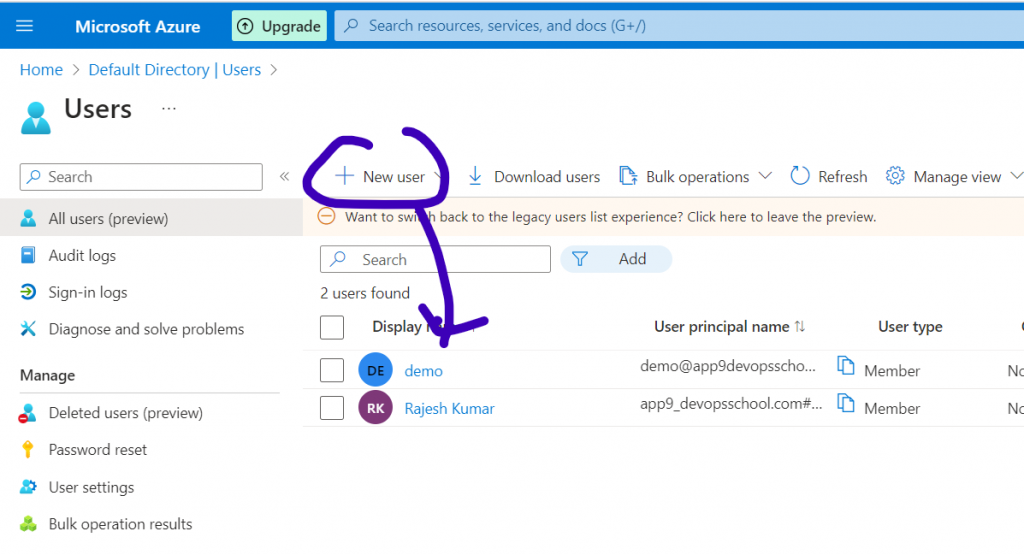Viewport: 1024px width, 555px height.
Task: Open Audit logs in sidebar
Action: pyautogui.click(x=82, y=256)
